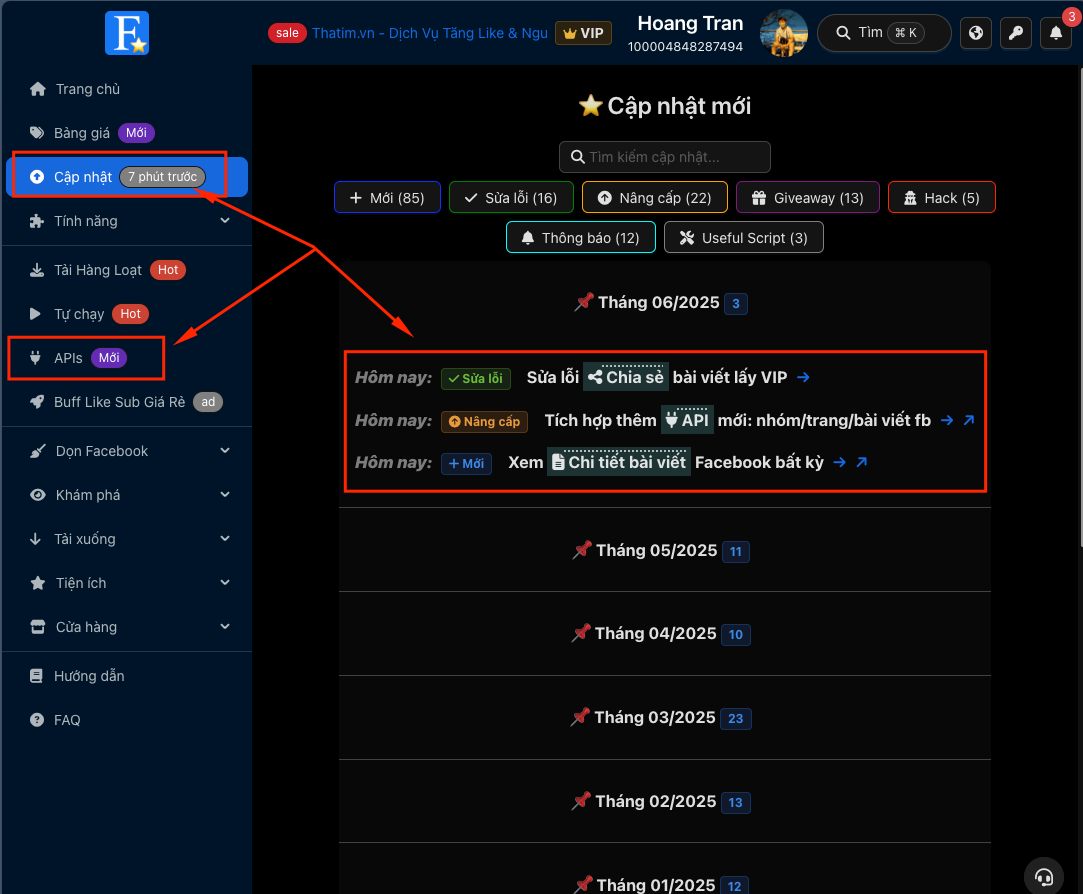Expand the Dọn Facebook chevron
The width and height of the screenshot is (1083, 894).
[x=224, y=451]
